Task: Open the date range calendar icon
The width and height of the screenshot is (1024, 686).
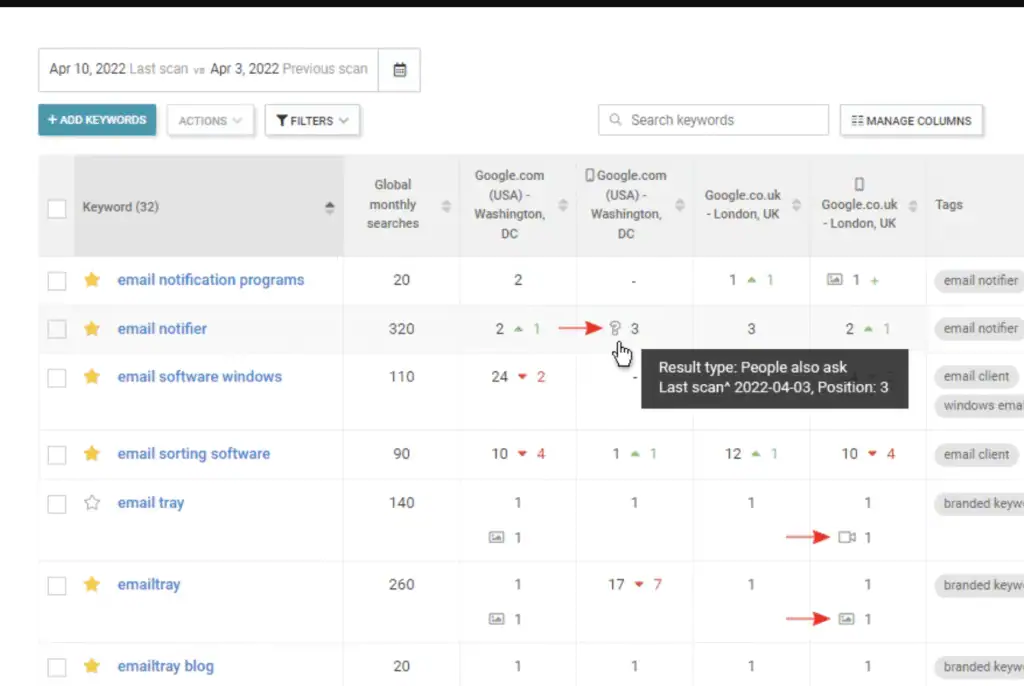Action: point(400,70)
